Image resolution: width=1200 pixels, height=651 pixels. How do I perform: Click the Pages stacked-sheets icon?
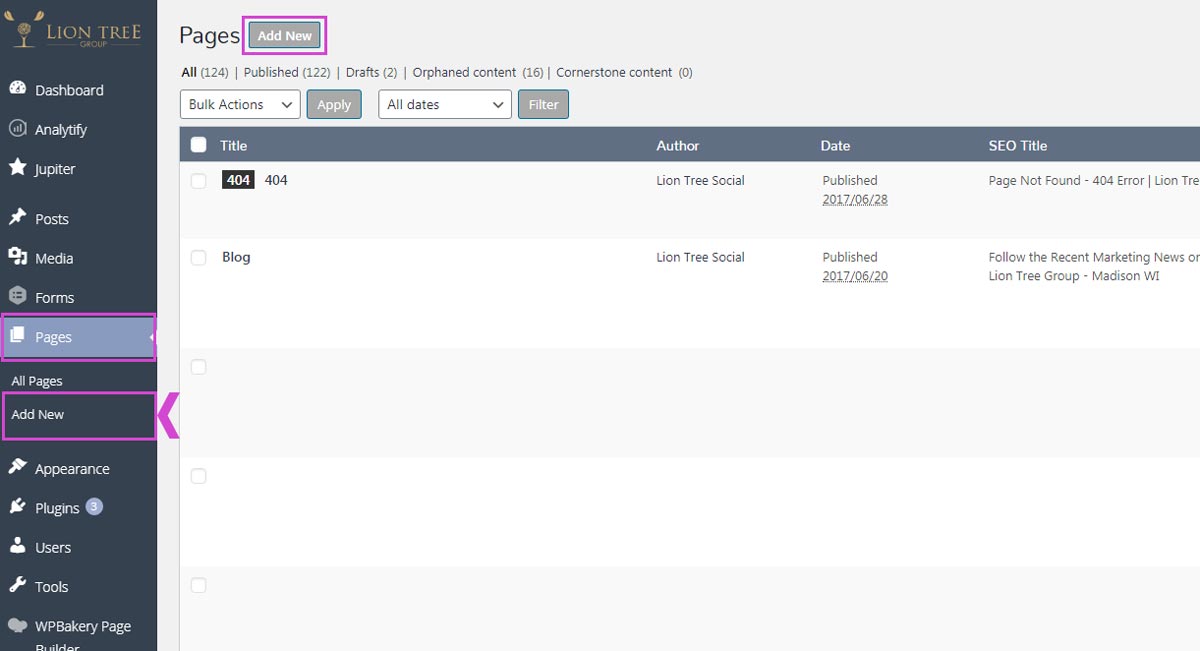coord(17,336)
